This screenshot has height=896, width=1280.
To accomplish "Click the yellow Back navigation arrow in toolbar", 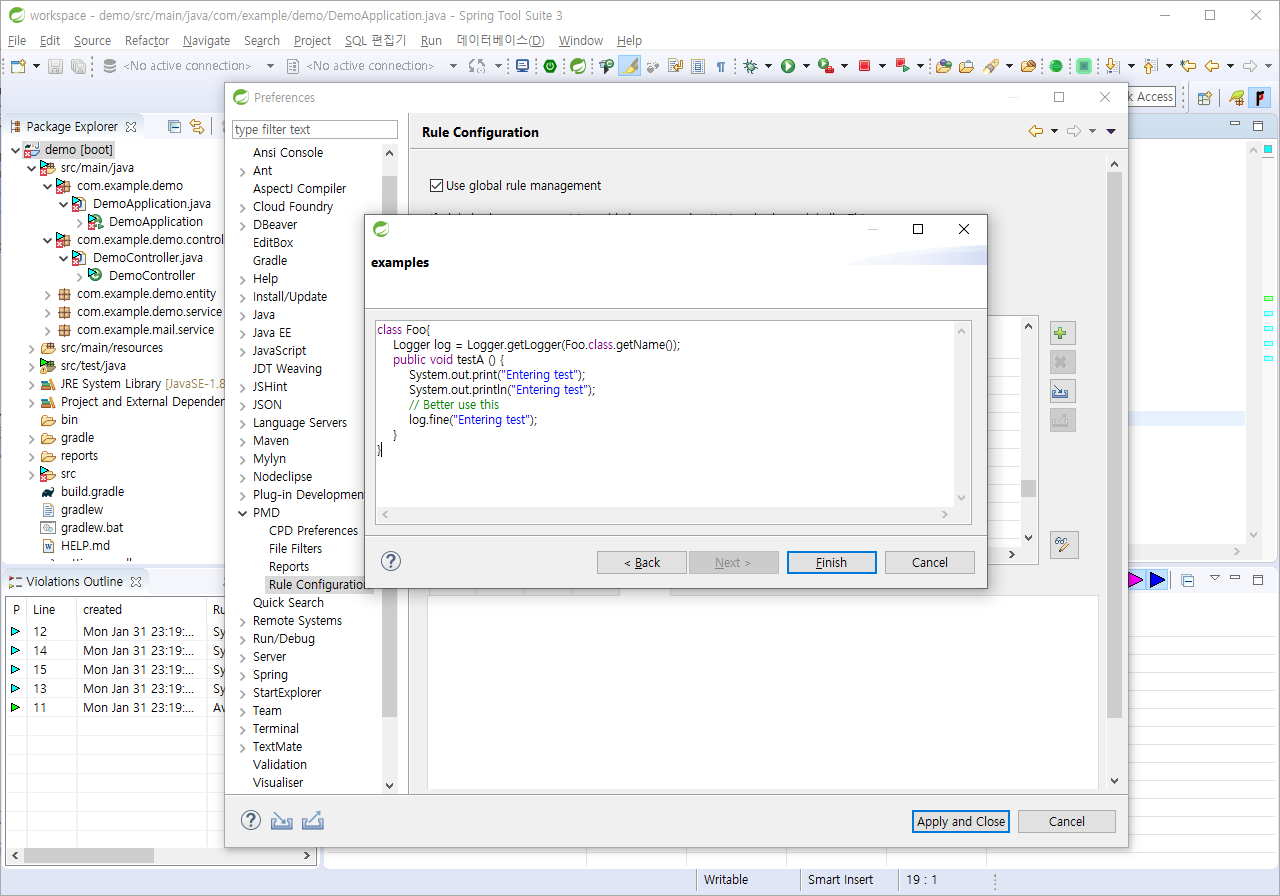I will [1211, 66].
